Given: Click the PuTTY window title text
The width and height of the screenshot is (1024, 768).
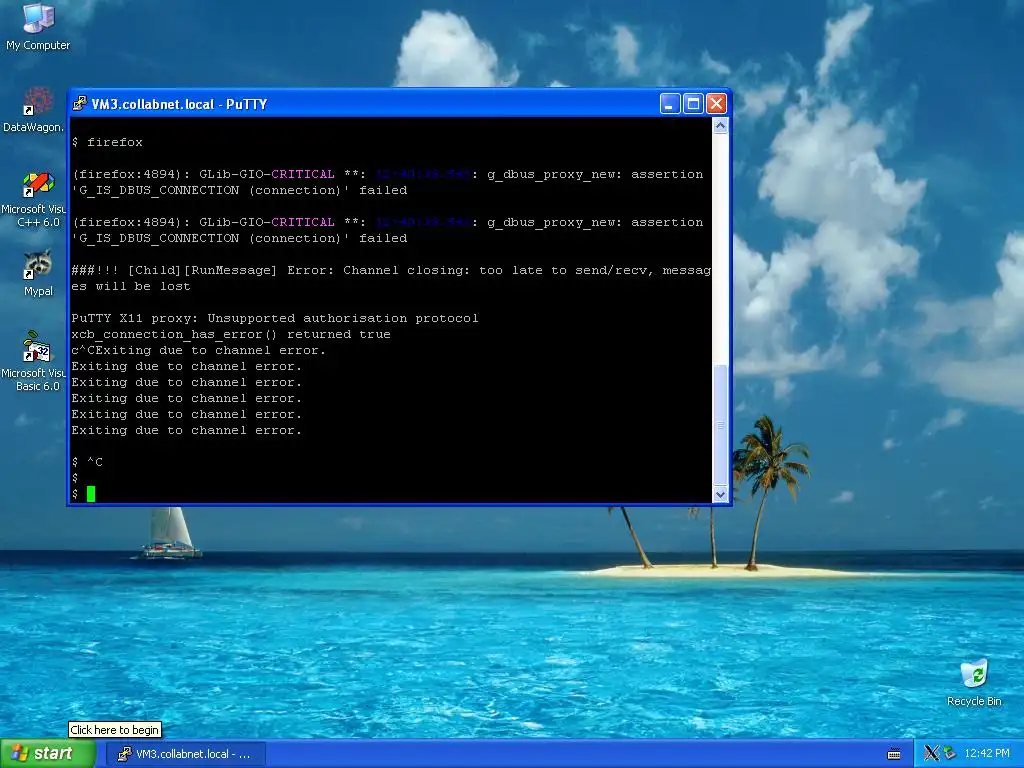Looking at the screenshot, I should tap(179, 104).
